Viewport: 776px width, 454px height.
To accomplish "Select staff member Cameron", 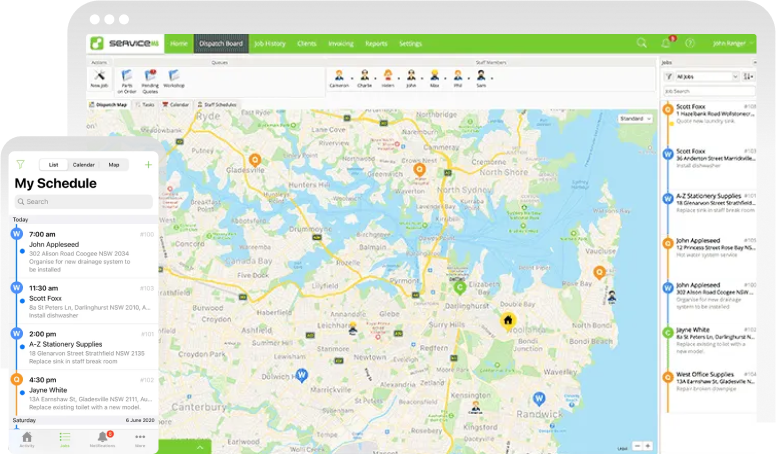I will coord(339,78).
